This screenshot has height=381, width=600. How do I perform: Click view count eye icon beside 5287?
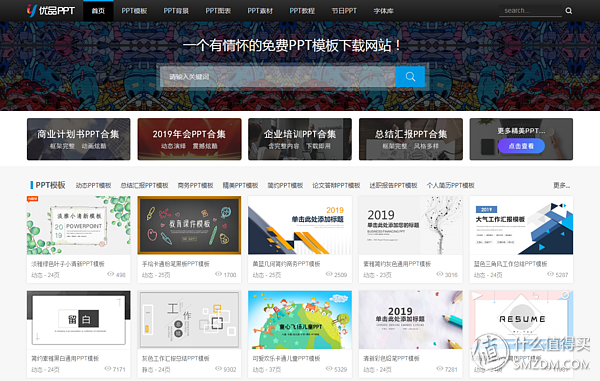551,274
